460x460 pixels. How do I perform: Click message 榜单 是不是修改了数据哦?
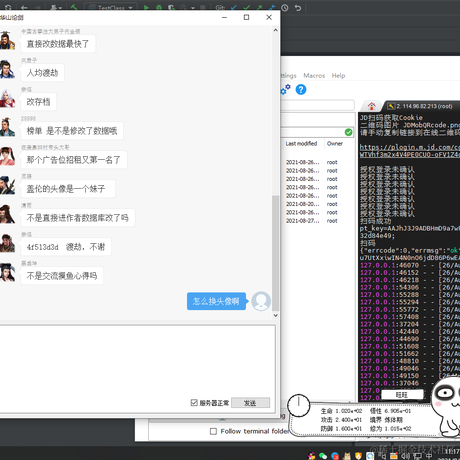point(72,131)
